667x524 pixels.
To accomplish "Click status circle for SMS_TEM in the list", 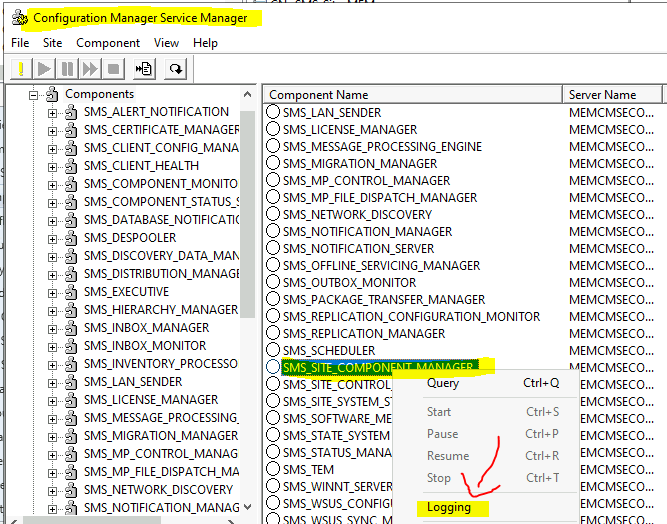I will click(x=273, y=469).
